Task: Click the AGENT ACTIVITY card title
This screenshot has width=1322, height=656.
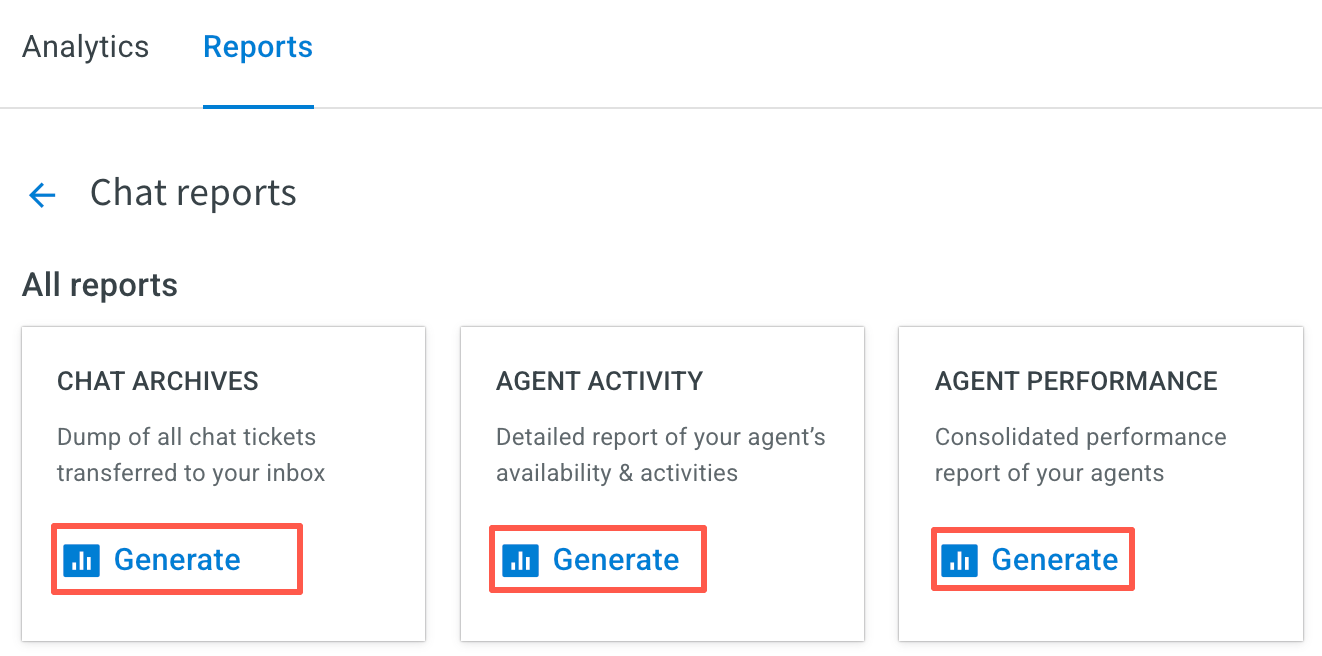Action: click(x=600, y=381)
